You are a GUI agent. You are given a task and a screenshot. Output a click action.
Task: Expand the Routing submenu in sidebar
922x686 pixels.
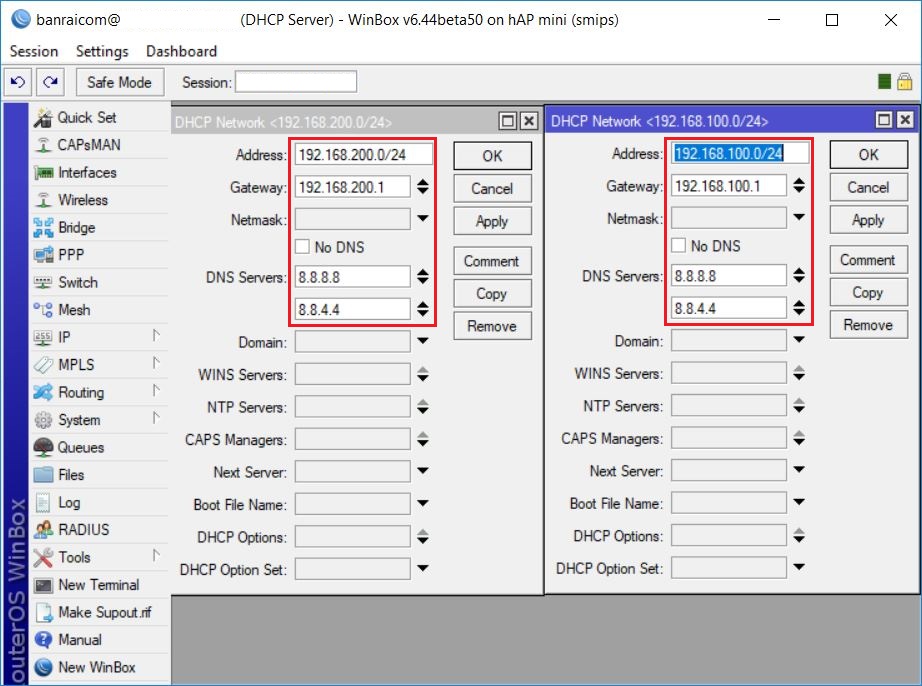[156, 391]
